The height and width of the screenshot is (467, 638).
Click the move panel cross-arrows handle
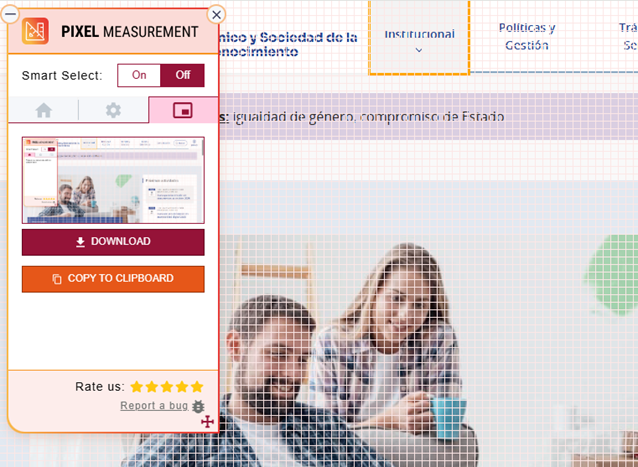tap(208, 421)
